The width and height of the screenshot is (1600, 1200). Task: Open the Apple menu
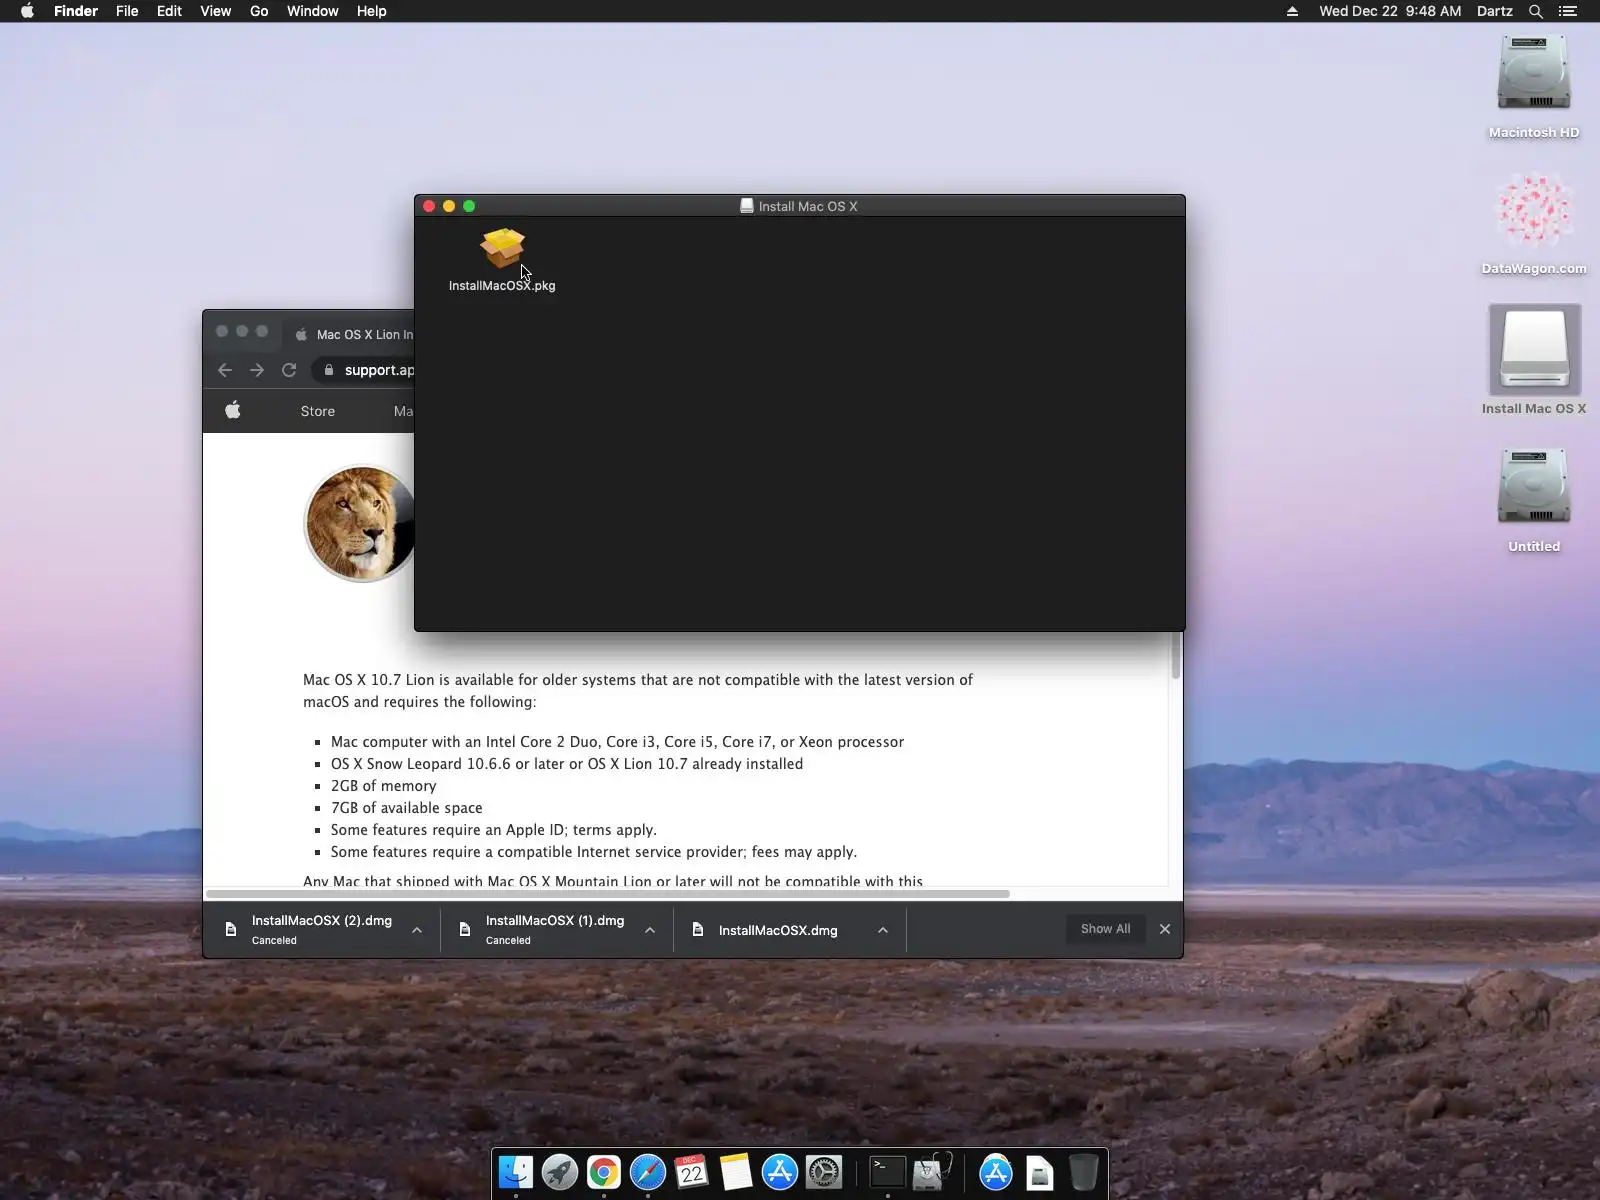[27, 11]
